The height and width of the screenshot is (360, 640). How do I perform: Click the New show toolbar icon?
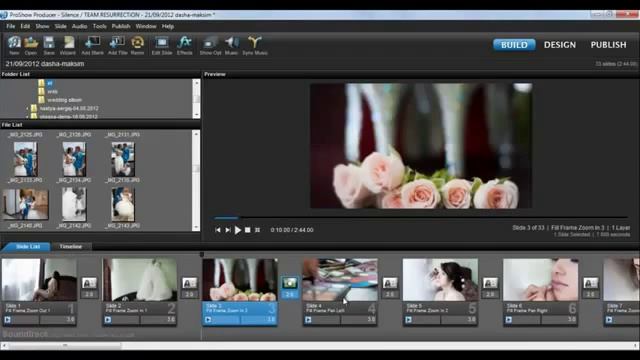pos(14,45)
